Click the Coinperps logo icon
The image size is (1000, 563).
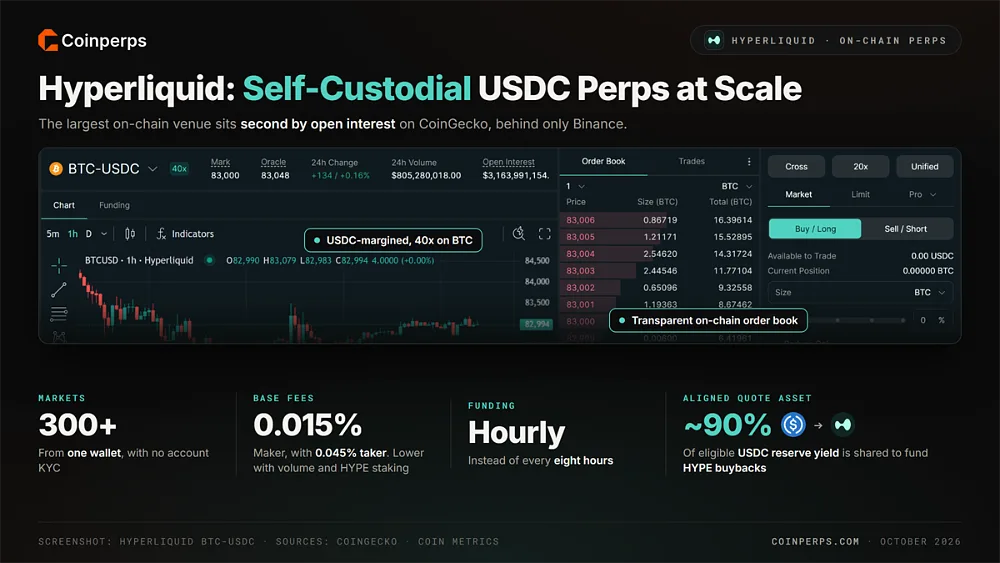click(x=48, y=40)
